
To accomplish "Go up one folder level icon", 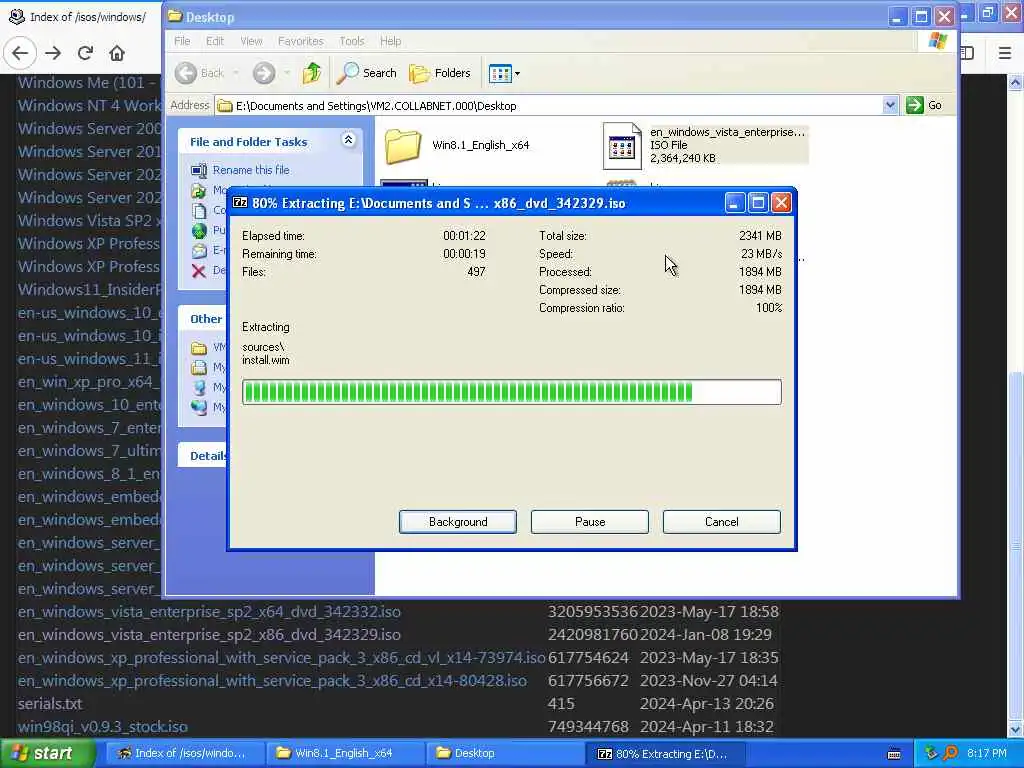I will [312, 73].
